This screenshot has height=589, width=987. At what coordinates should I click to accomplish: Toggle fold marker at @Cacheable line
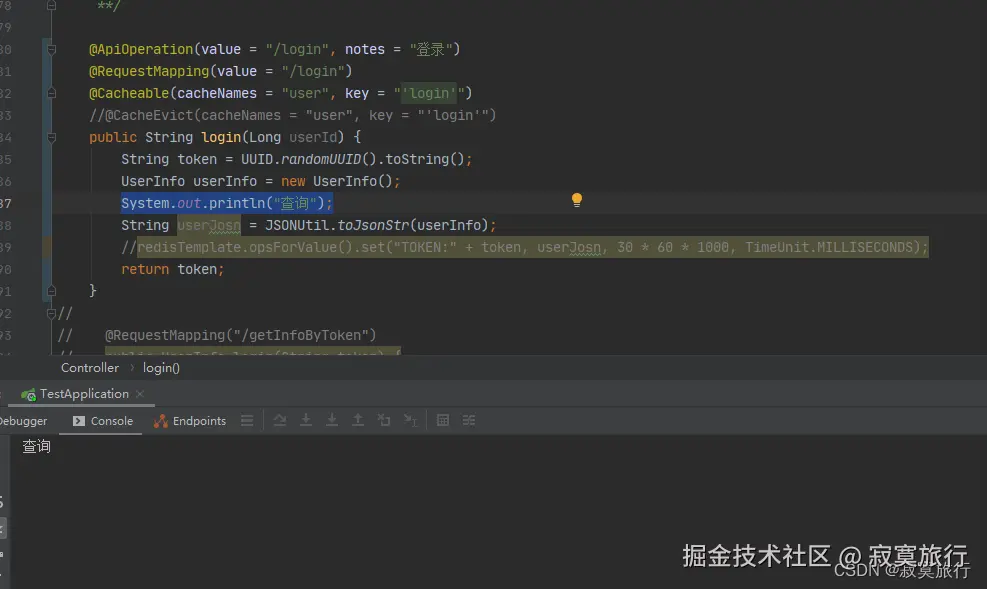coord(52,93)
